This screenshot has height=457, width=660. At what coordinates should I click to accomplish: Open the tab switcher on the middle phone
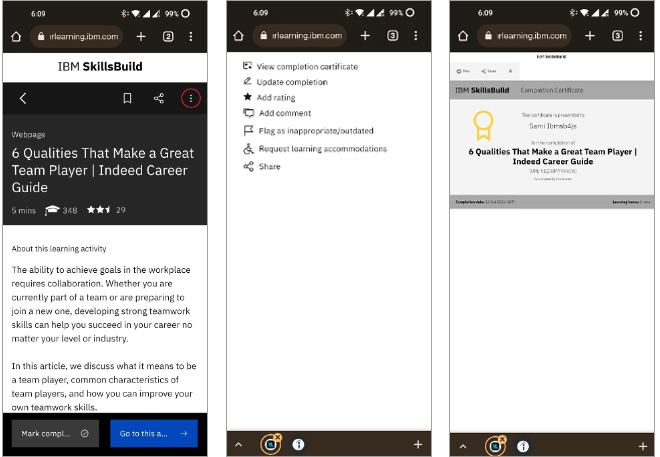392,36
